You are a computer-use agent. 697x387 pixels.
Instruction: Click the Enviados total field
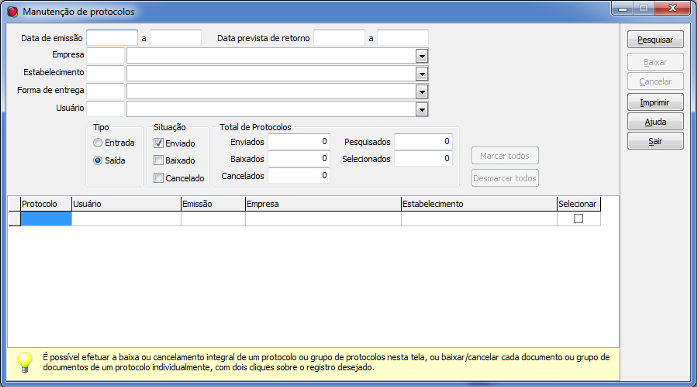[x=299, y=142]
